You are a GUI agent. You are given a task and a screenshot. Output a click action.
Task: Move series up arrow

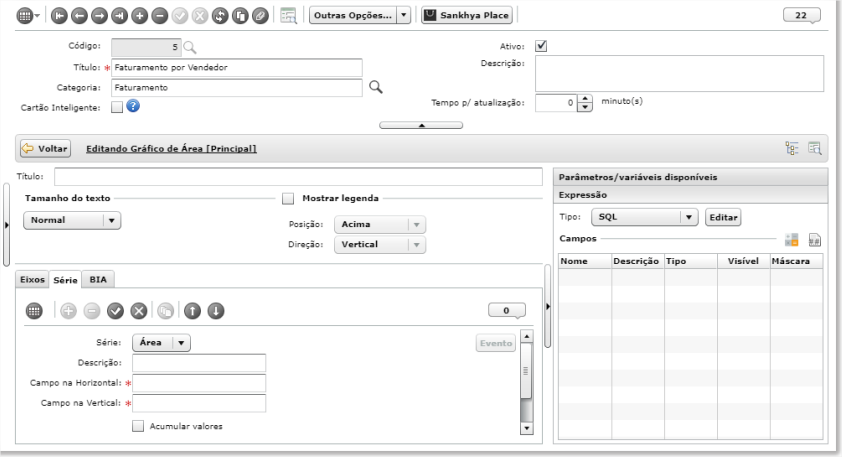click(x=192, y=310)
